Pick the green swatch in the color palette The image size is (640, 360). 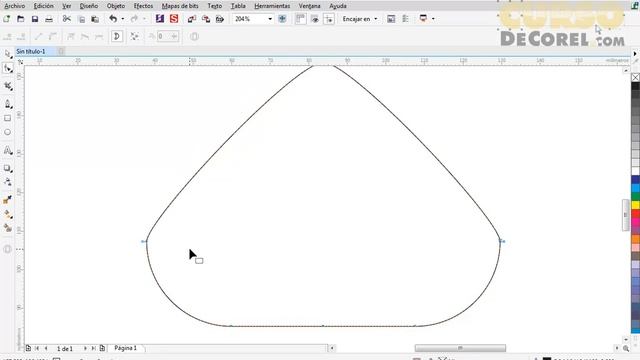click(x=635, y=197)
